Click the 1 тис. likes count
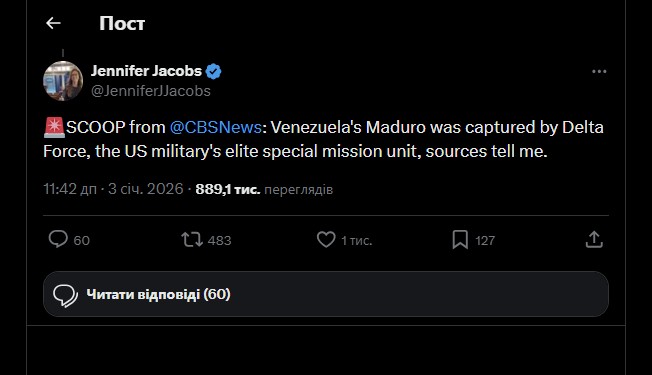Viewport: 652px width, 375px height. tap(357, 240)
